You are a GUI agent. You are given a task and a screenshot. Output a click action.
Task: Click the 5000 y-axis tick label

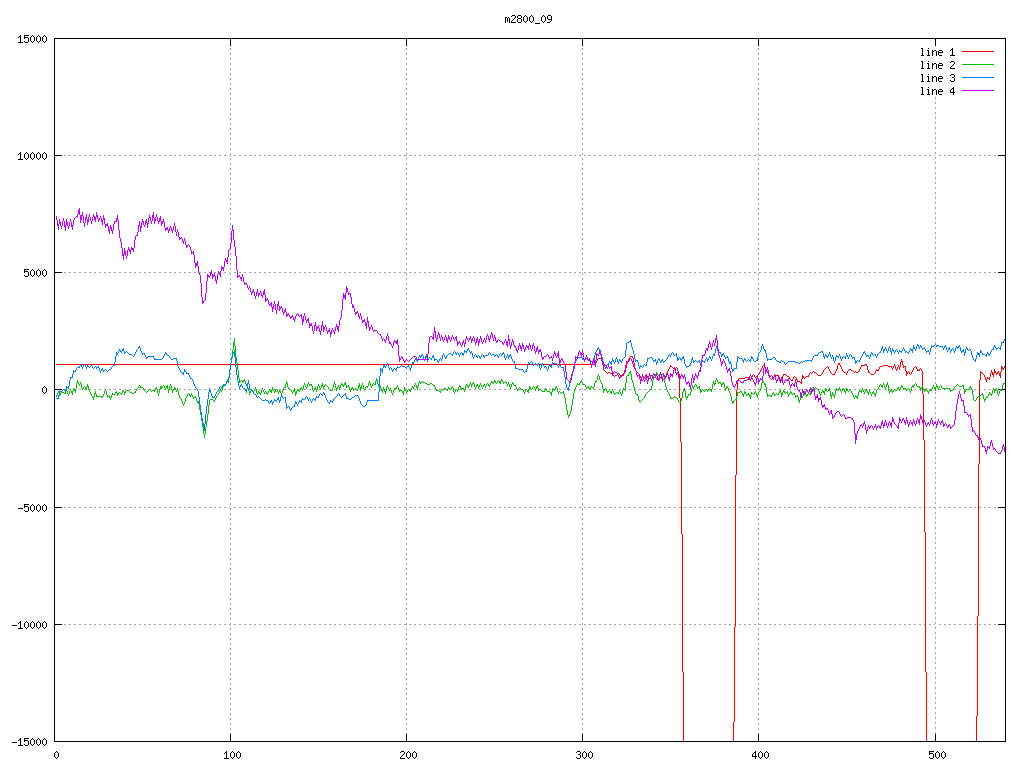pos(35,273)
